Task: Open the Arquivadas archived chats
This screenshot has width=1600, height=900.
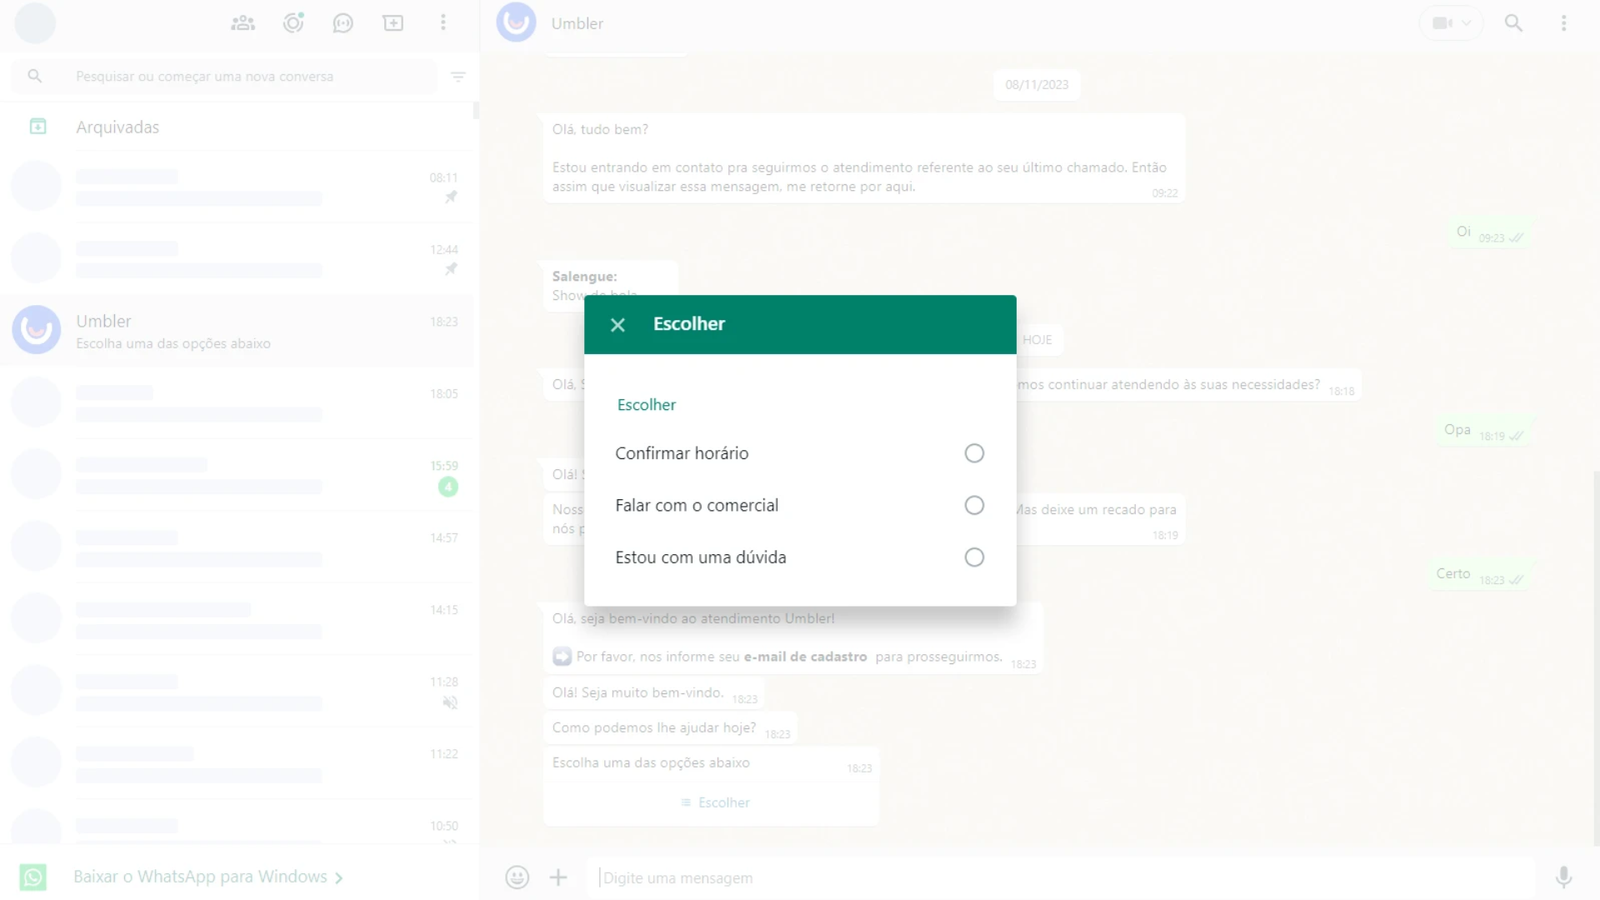Action: tap(117, 127)
